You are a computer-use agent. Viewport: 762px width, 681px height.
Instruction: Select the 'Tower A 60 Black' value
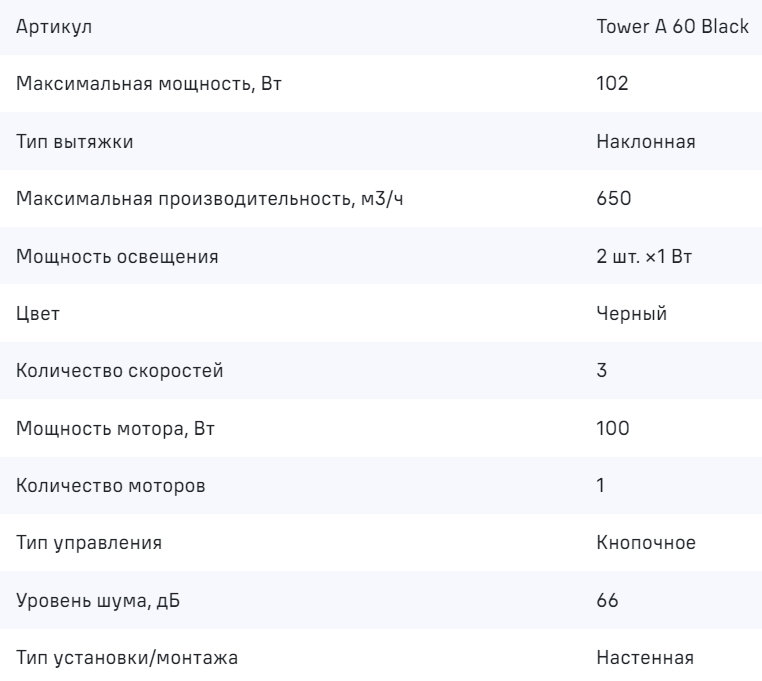(672, 27)
